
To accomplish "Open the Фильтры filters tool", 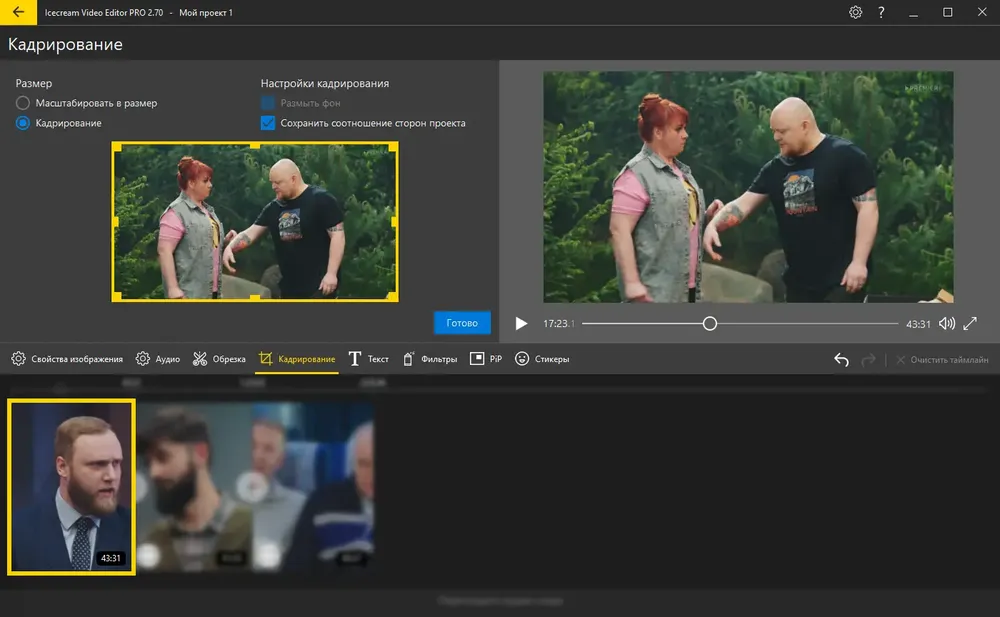I will pos(430,359).
